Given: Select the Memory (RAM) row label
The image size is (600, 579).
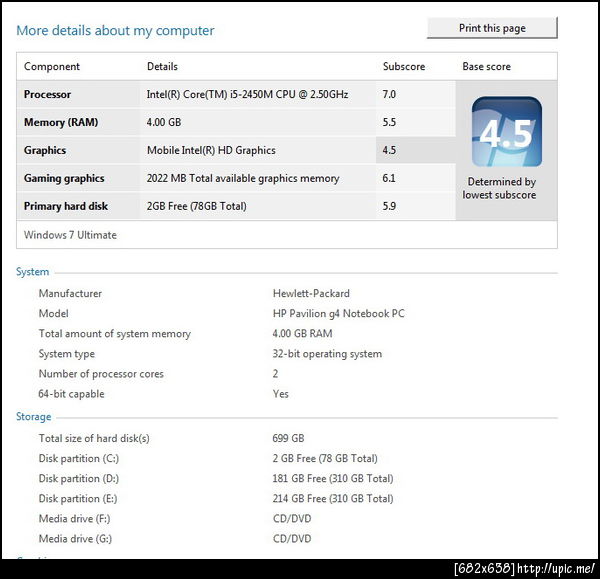Looking at the screenshot, I should 61,122.
